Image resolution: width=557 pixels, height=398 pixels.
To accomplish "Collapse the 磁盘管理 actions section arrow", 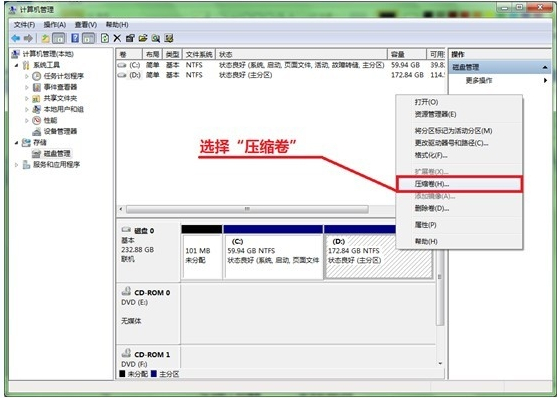I will coord(545,67).
